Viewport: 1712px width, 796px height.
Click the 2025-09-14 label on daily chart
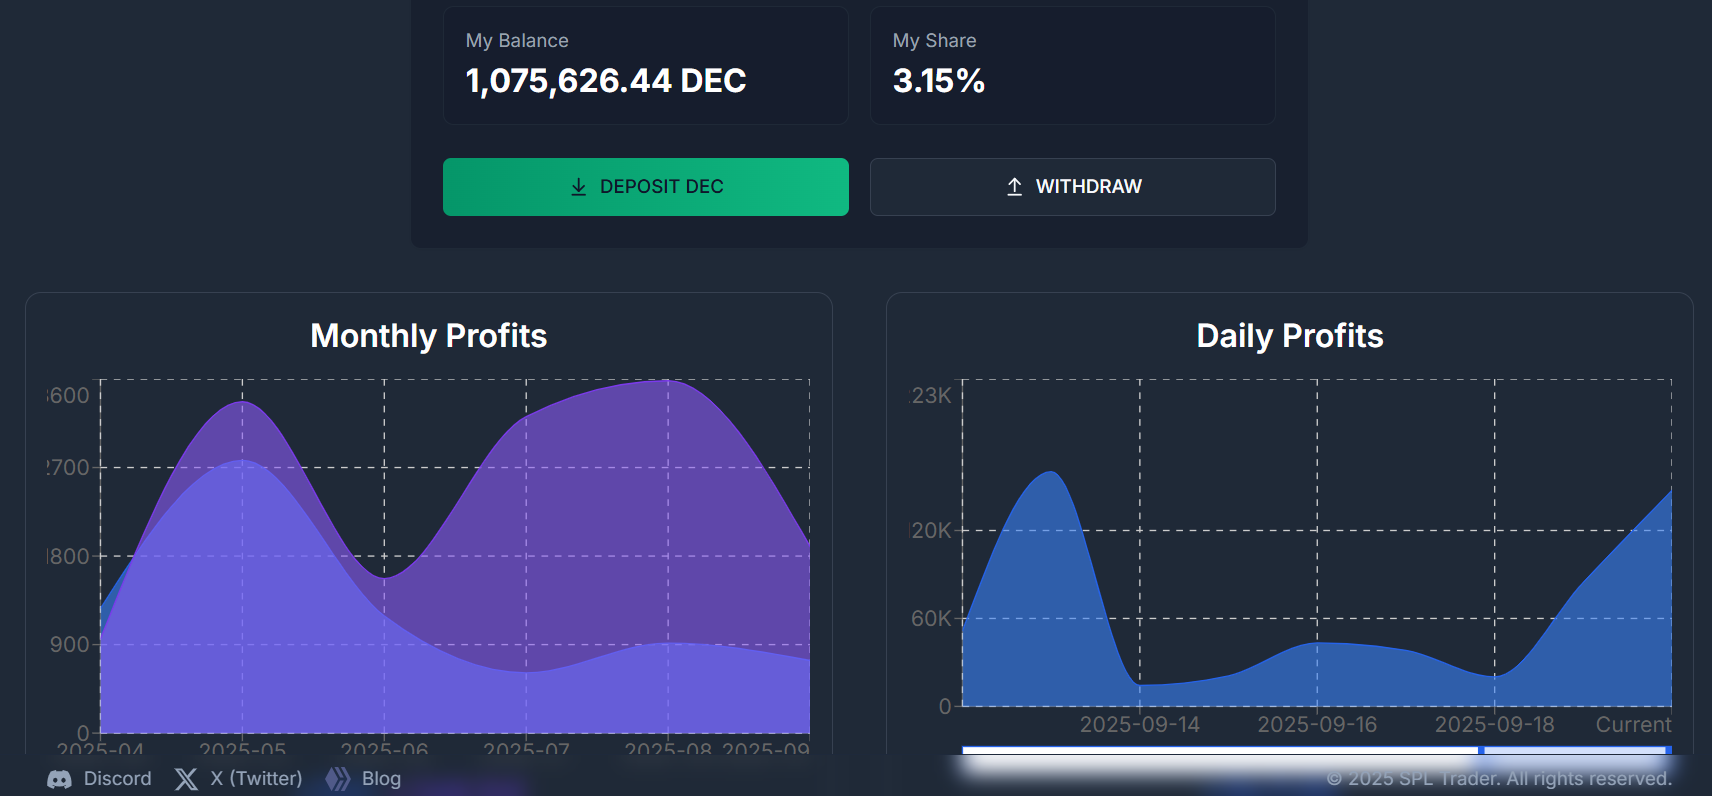(x=1139, y=725)
